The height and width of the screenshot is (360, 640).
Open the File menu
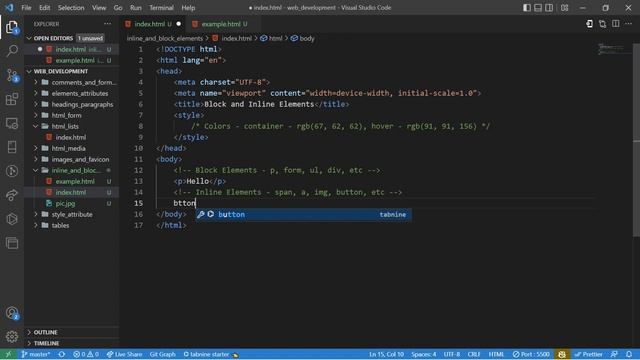pos(26,8)
